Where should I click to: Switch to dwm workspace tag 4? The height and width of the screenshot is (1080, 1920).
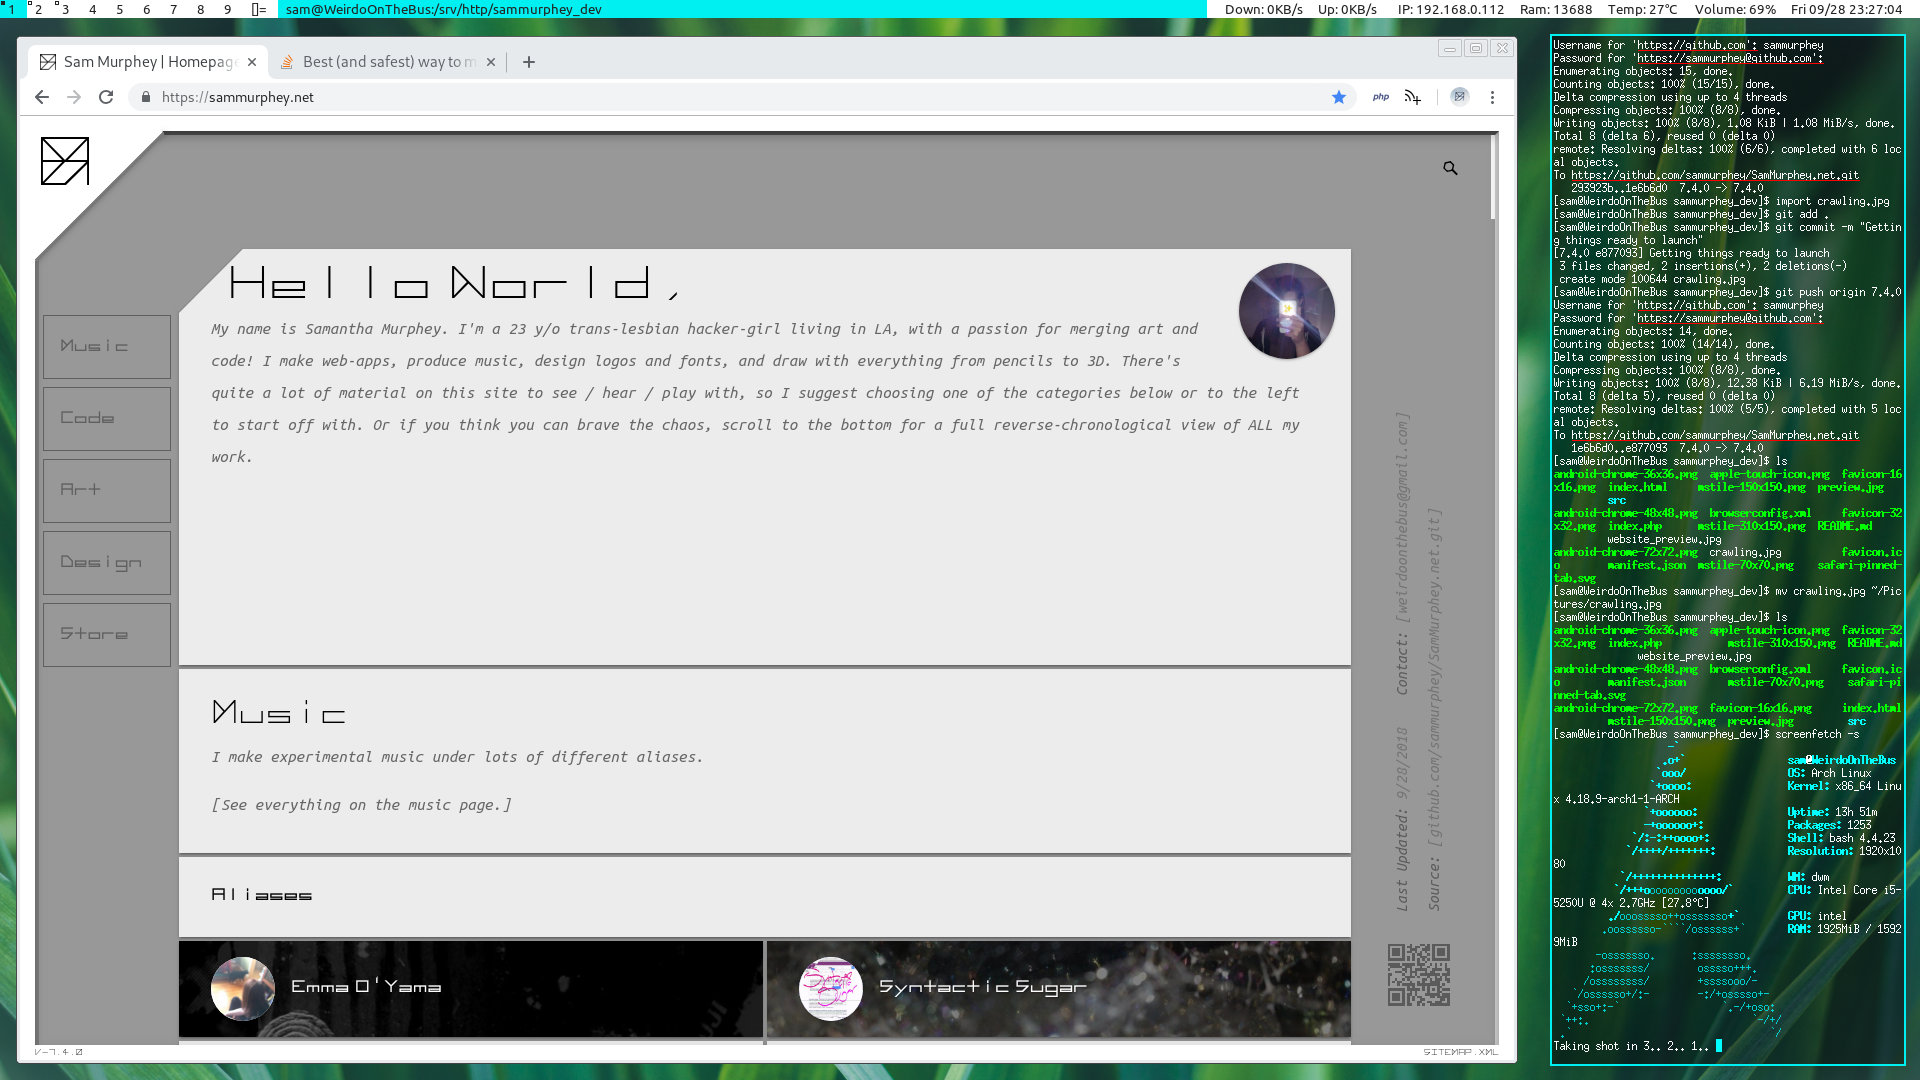[93, 9]
